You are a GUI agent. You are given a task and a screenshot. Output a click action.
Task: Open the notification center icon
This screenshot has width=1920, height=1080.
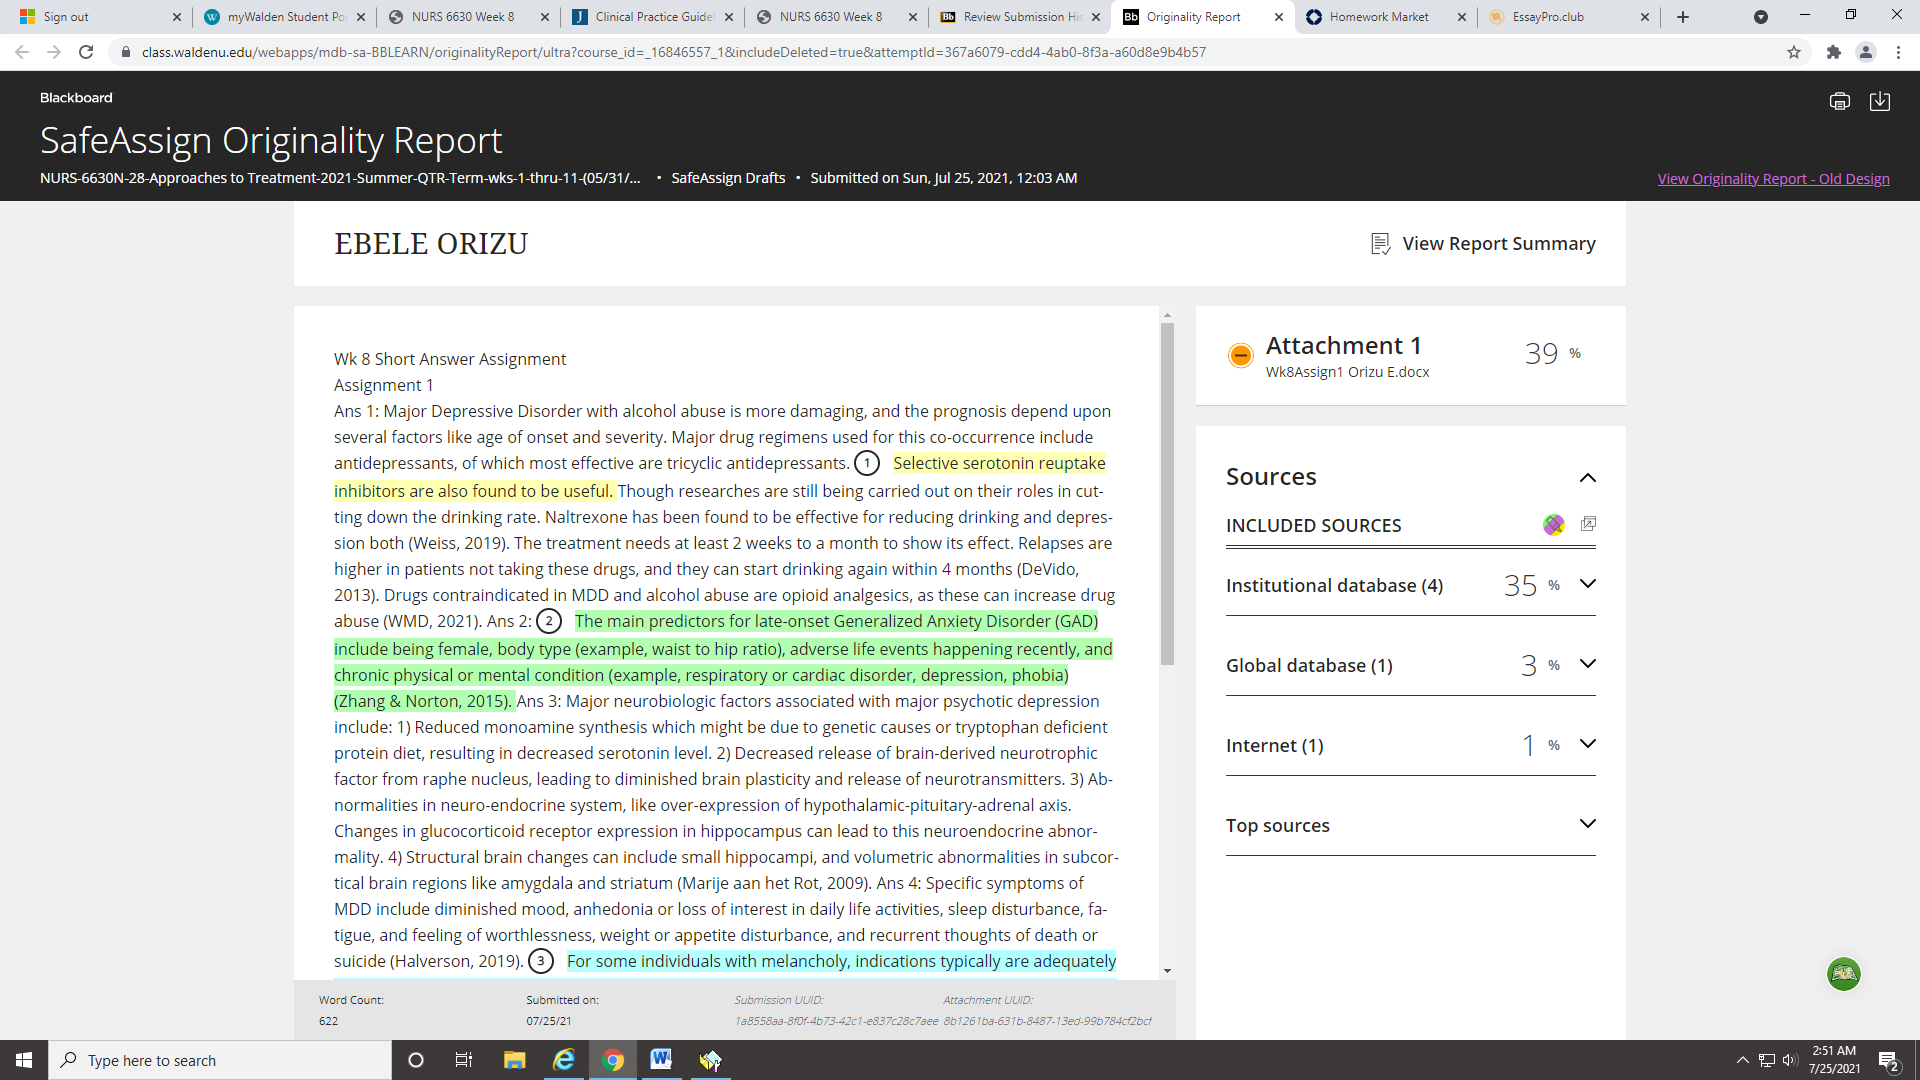tap(1888, 1060)
